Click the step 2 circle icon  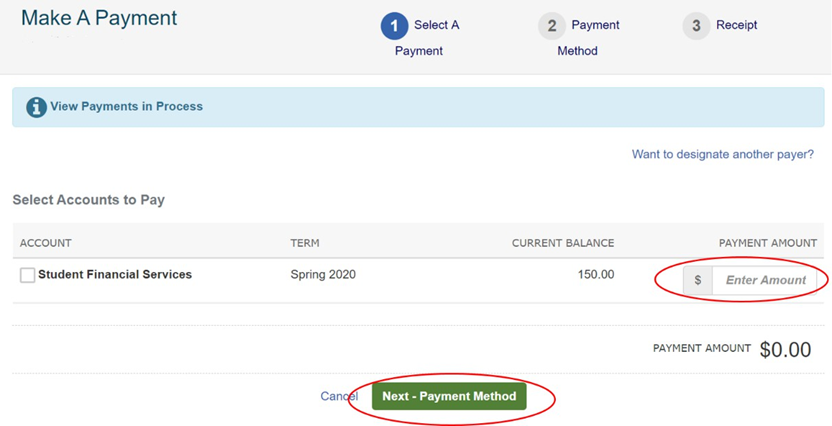point(551,26)
